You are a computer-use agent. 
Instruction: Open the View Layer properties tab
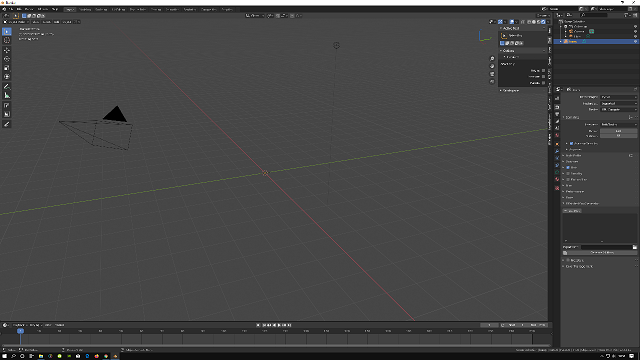[557, 121]
